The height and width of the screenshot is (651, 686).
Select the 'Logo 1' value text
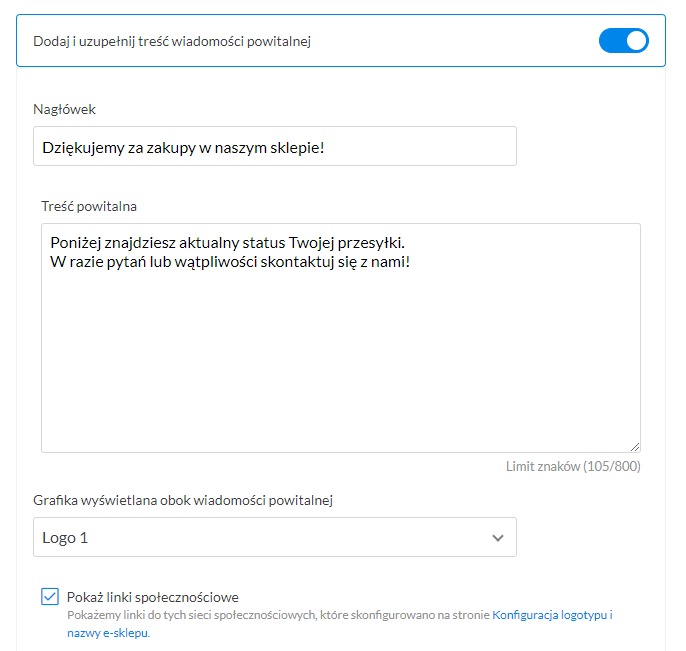pos(65,538)
